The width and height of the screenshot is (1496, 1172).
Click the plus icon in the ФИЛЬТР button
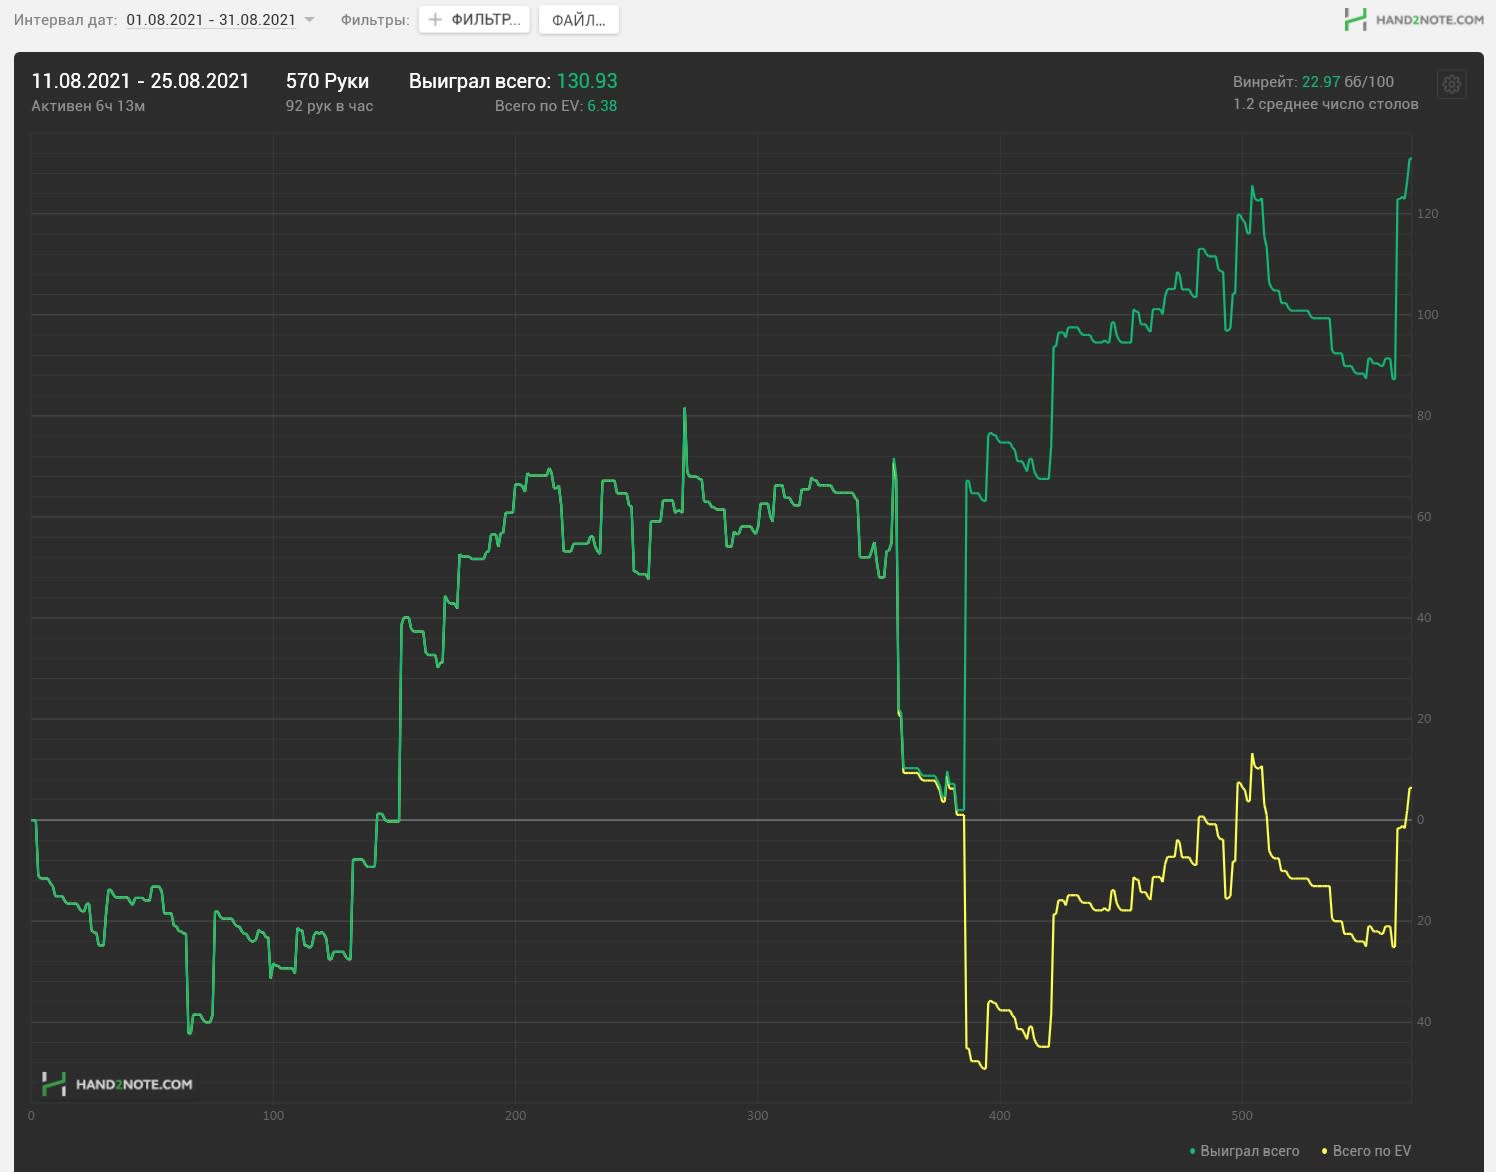[435, 19]
